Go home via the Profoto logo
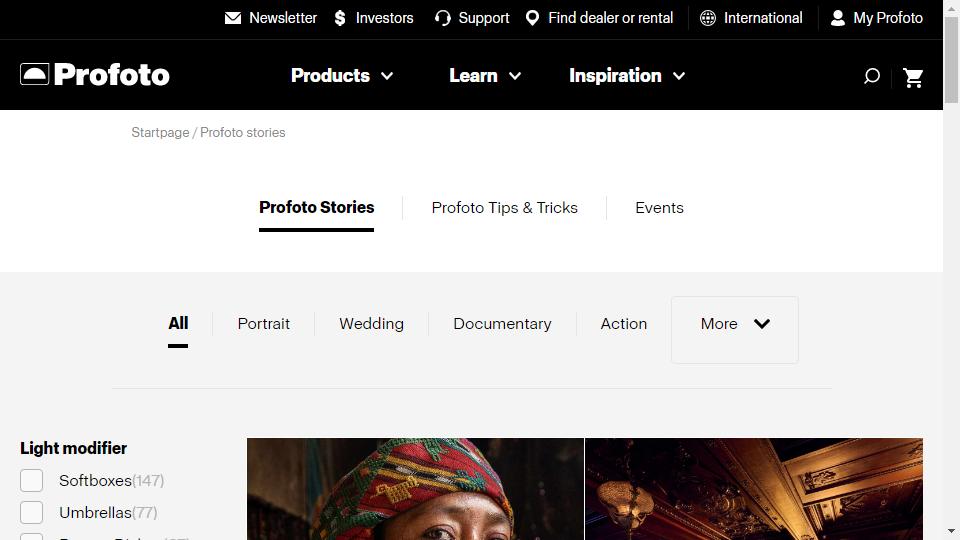 95,75
